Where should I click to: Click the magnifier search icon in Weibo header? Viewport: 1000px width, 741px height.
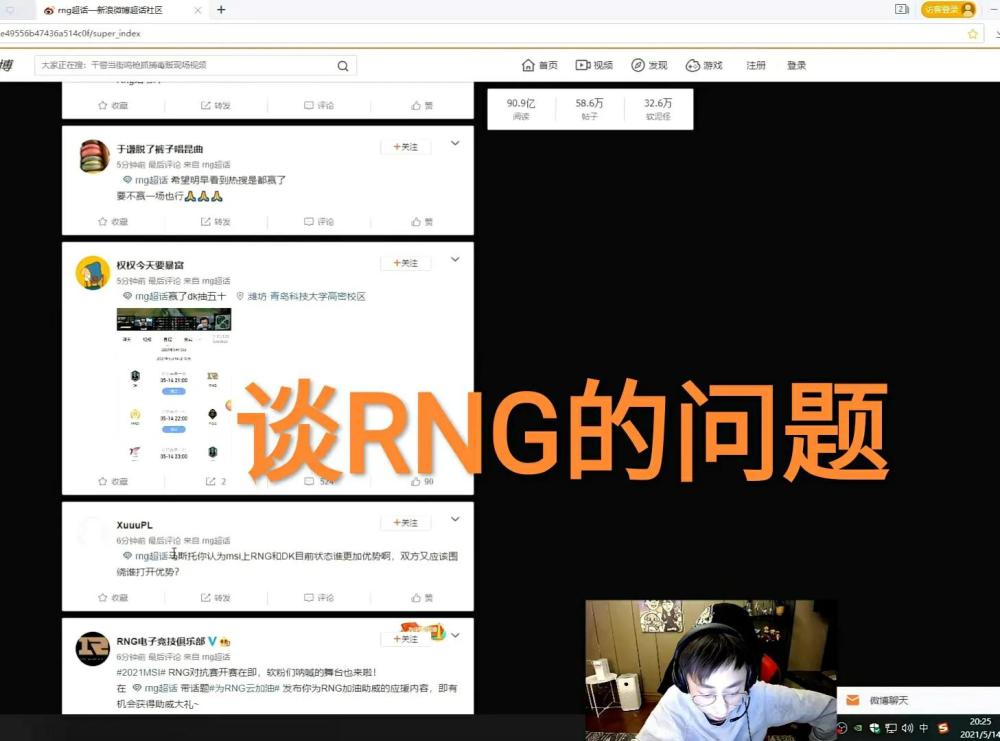(x=342, y=66)
